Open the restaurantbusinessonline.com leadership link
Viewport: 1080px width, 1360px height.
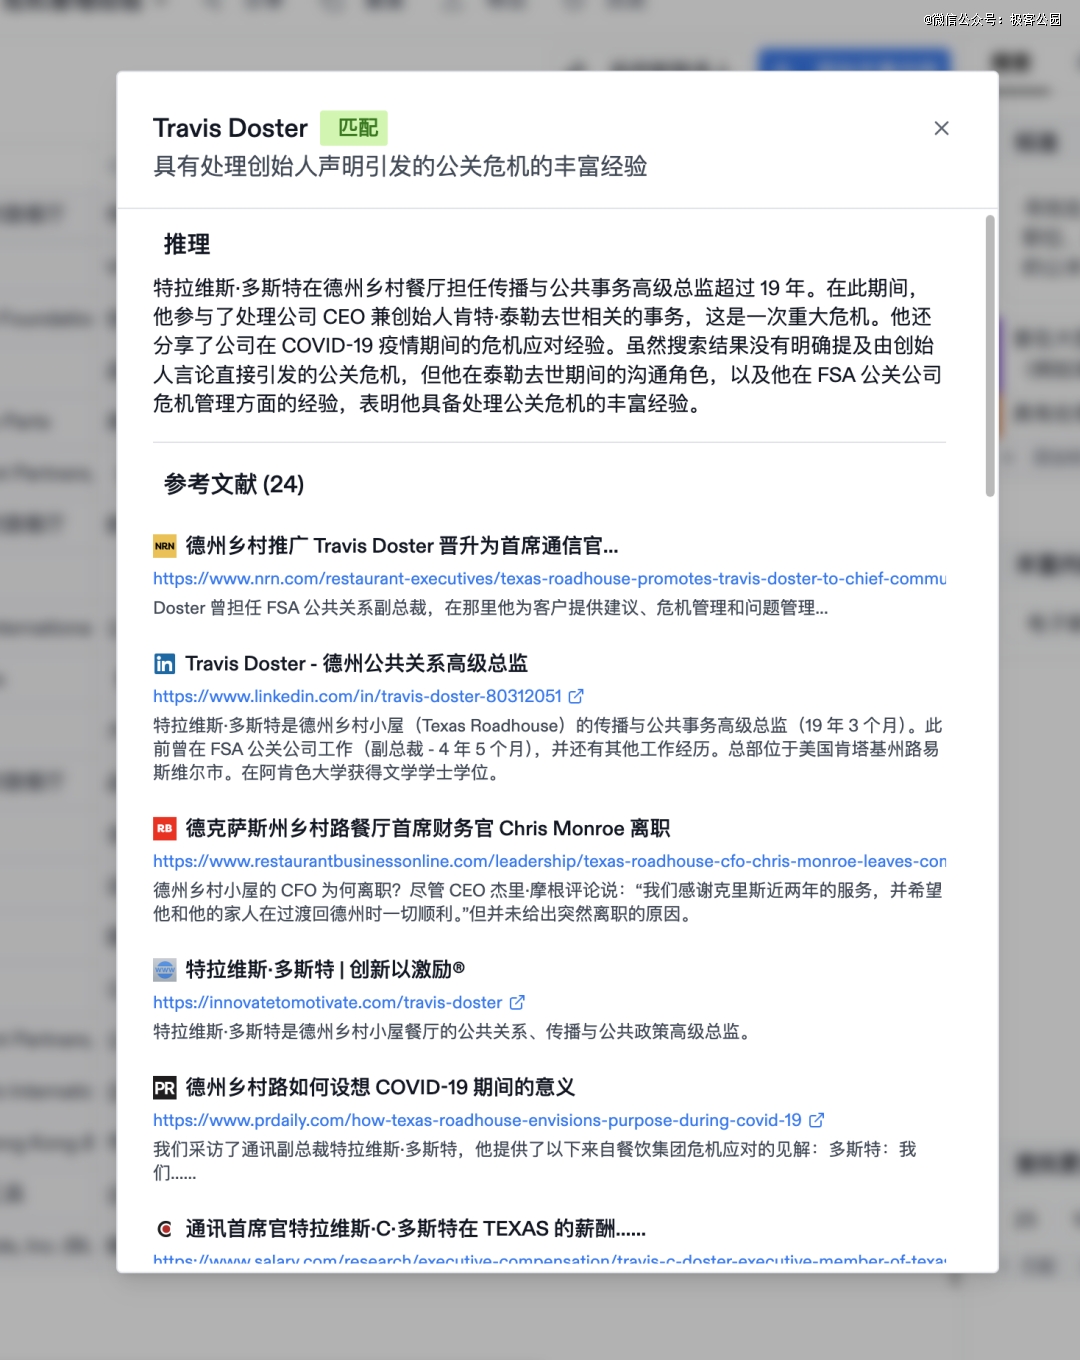click(x=549, y=861)
